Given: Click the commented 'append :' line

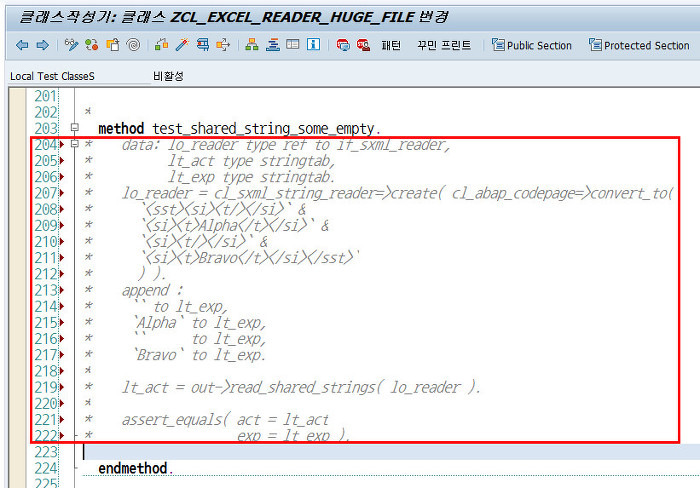Looking at the screenshot, I should pyautogui.click(x=152, y=290).
